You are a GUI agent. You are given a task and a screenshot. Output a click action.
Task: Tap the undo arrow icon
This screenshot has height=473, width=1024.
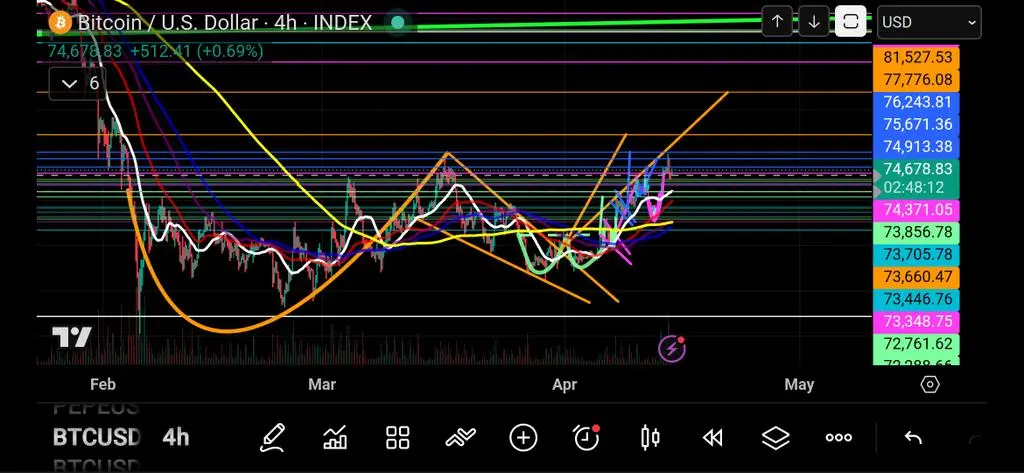[x=913, y=438]
